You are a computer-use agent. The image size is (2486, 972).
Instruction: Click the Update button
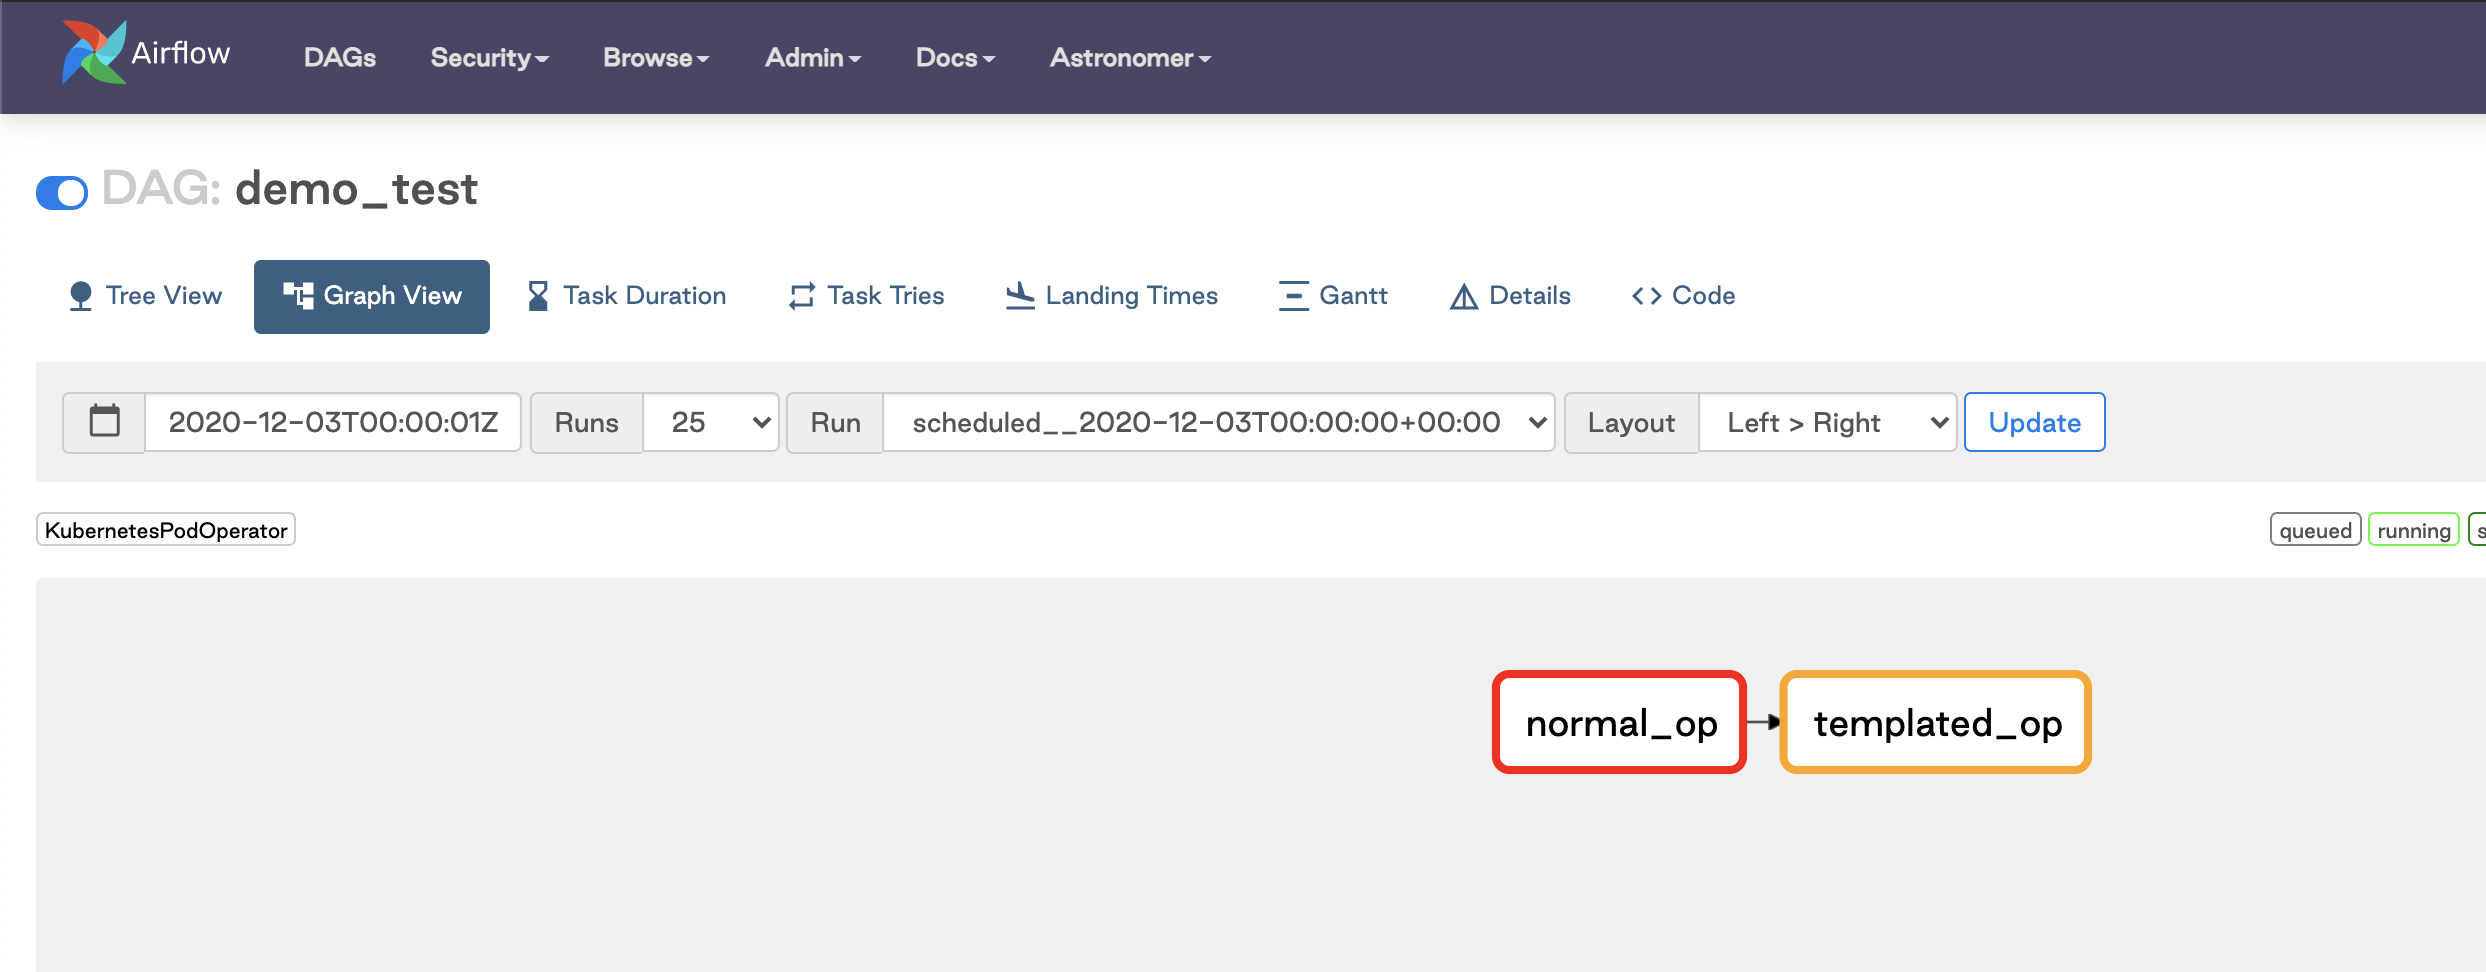click(x=2035, y=422)
